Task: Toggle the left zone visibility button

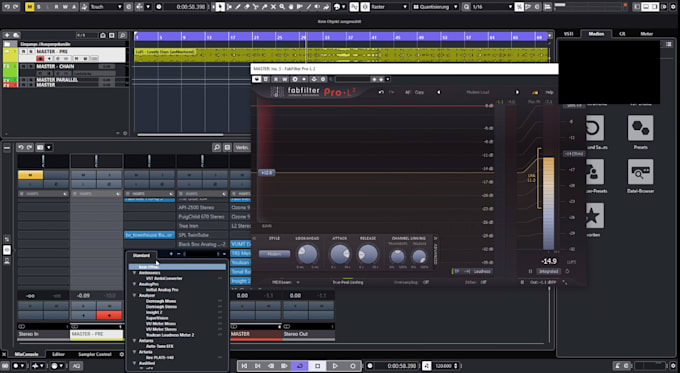Action: [x=636, y=7]
